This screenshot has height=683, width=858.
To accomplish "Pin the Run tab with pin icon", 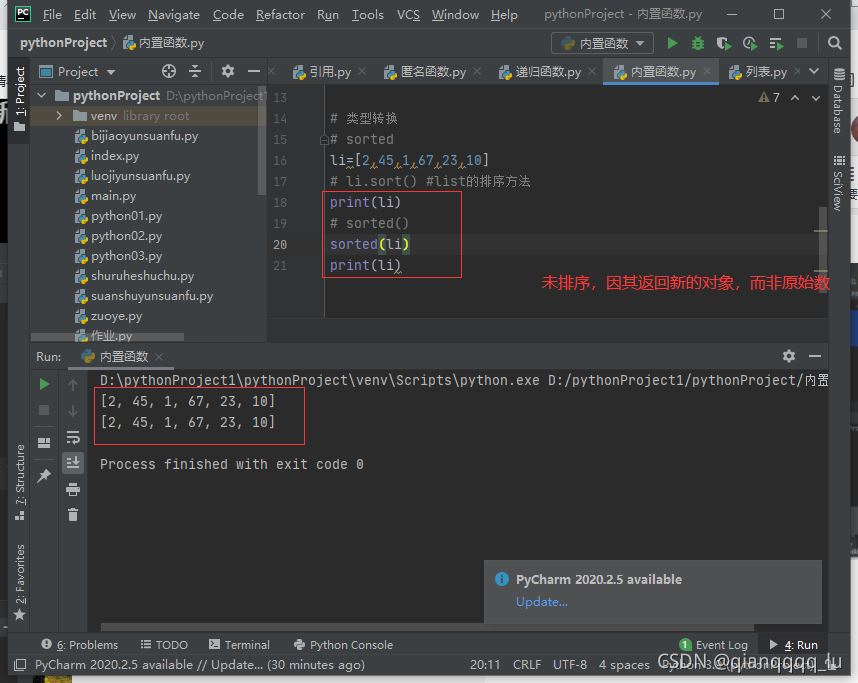I will pyautogui.click(x=44, y=477).
